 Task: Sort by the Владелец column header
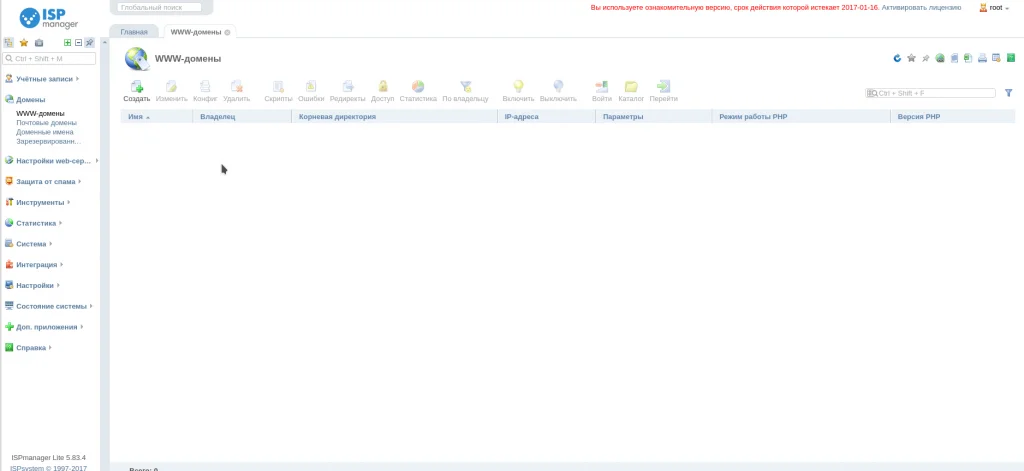coord(242,117)
